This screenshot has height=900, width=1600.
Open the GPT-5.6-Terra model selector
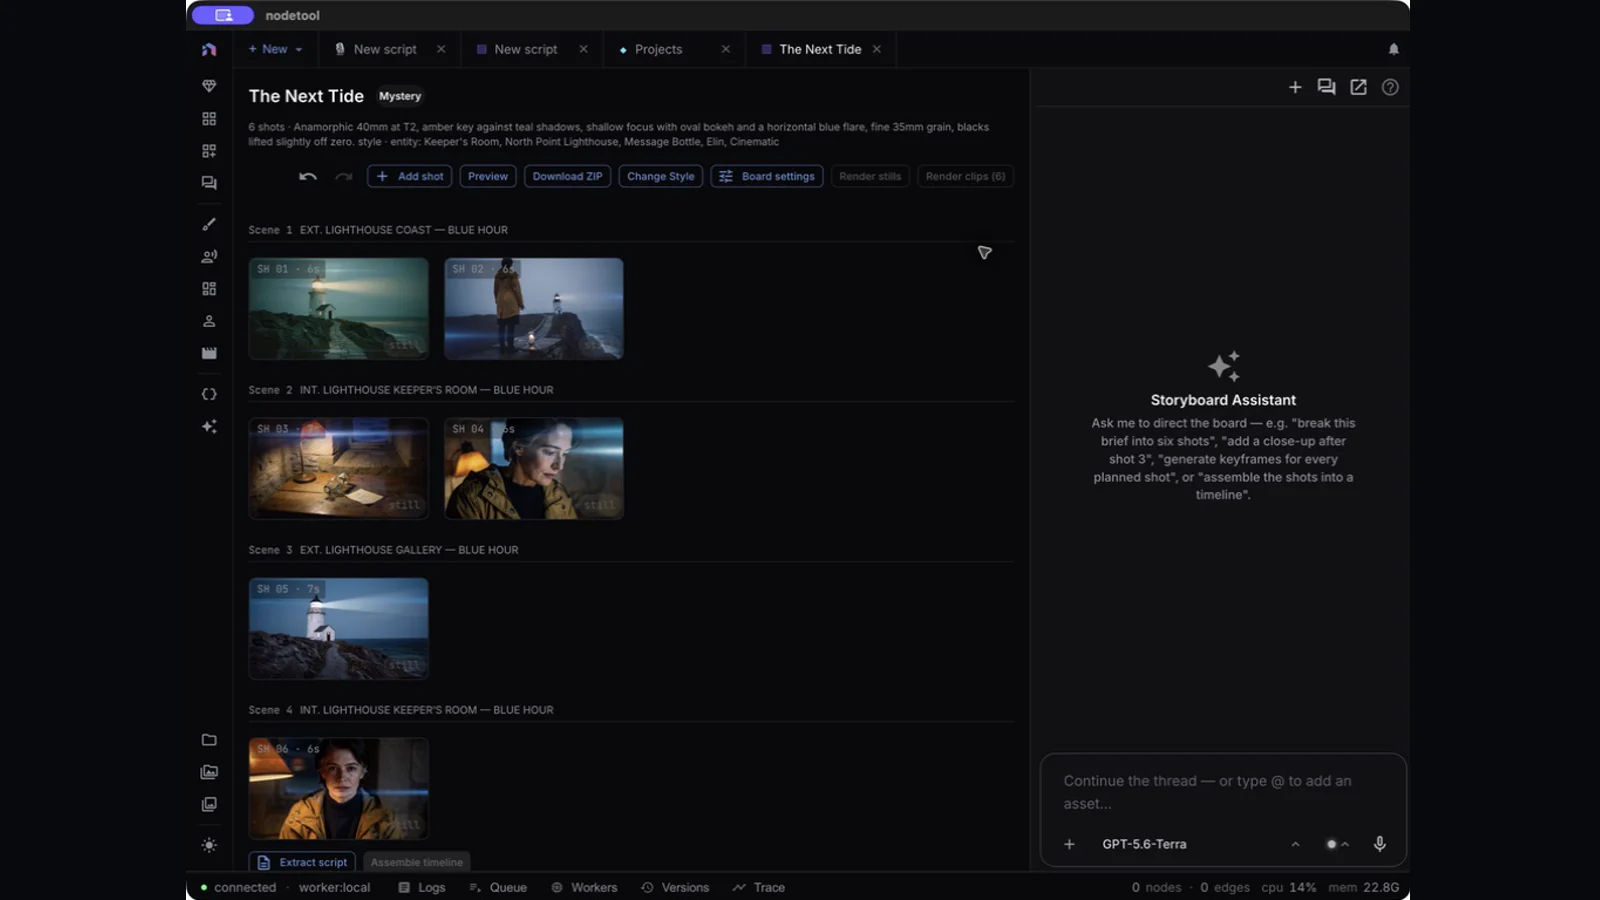[x=1200, y=844]
